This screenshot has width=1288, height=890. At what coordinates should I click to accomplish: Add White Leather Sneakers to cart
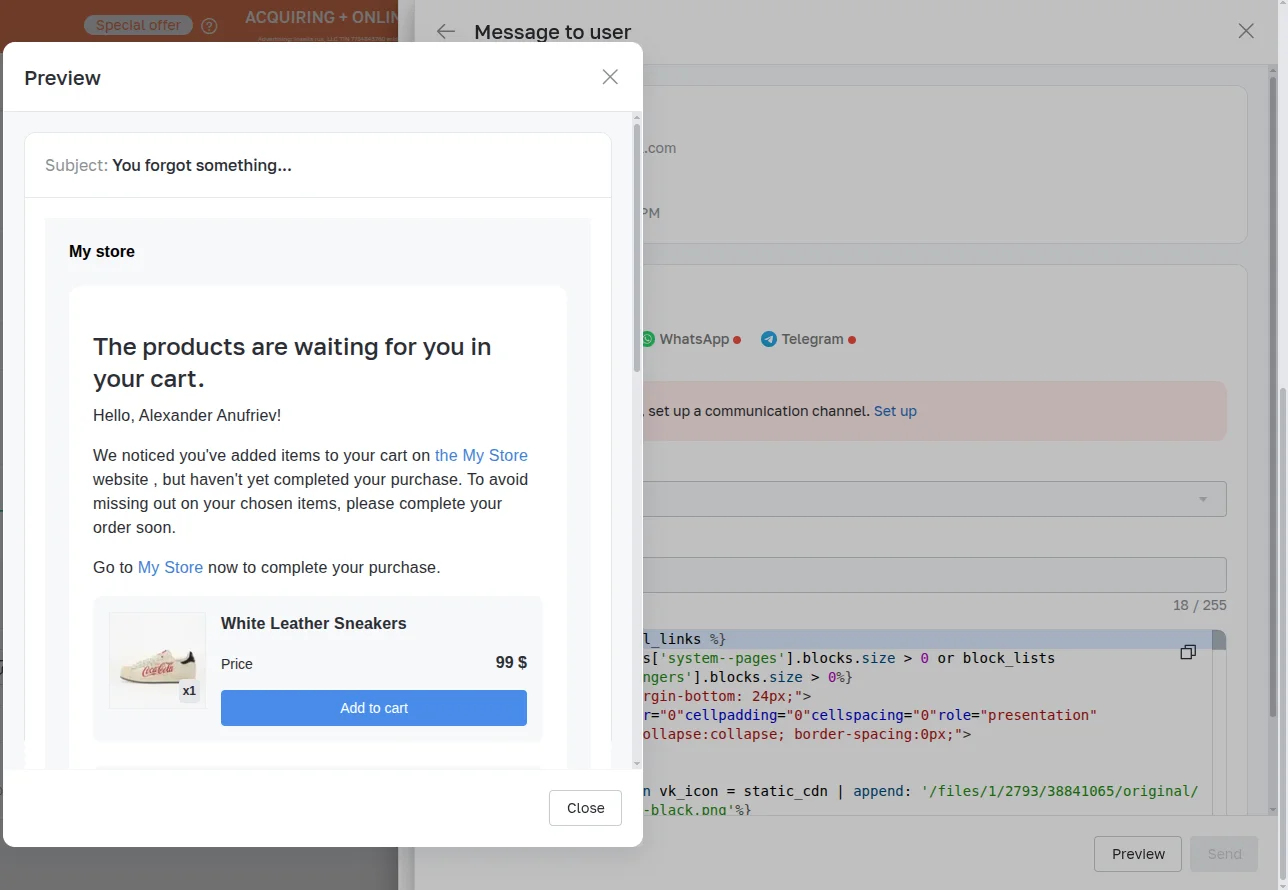(374, 708)
